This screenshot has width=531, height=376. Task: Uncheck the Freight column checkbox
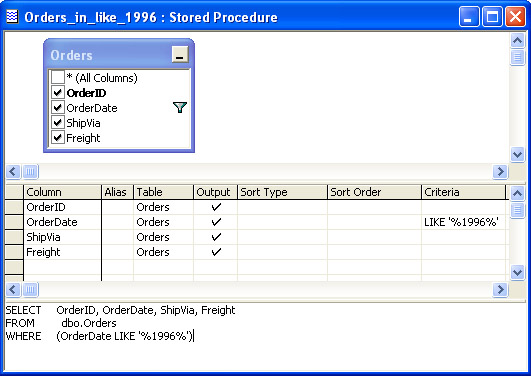(x=58, y=137)
